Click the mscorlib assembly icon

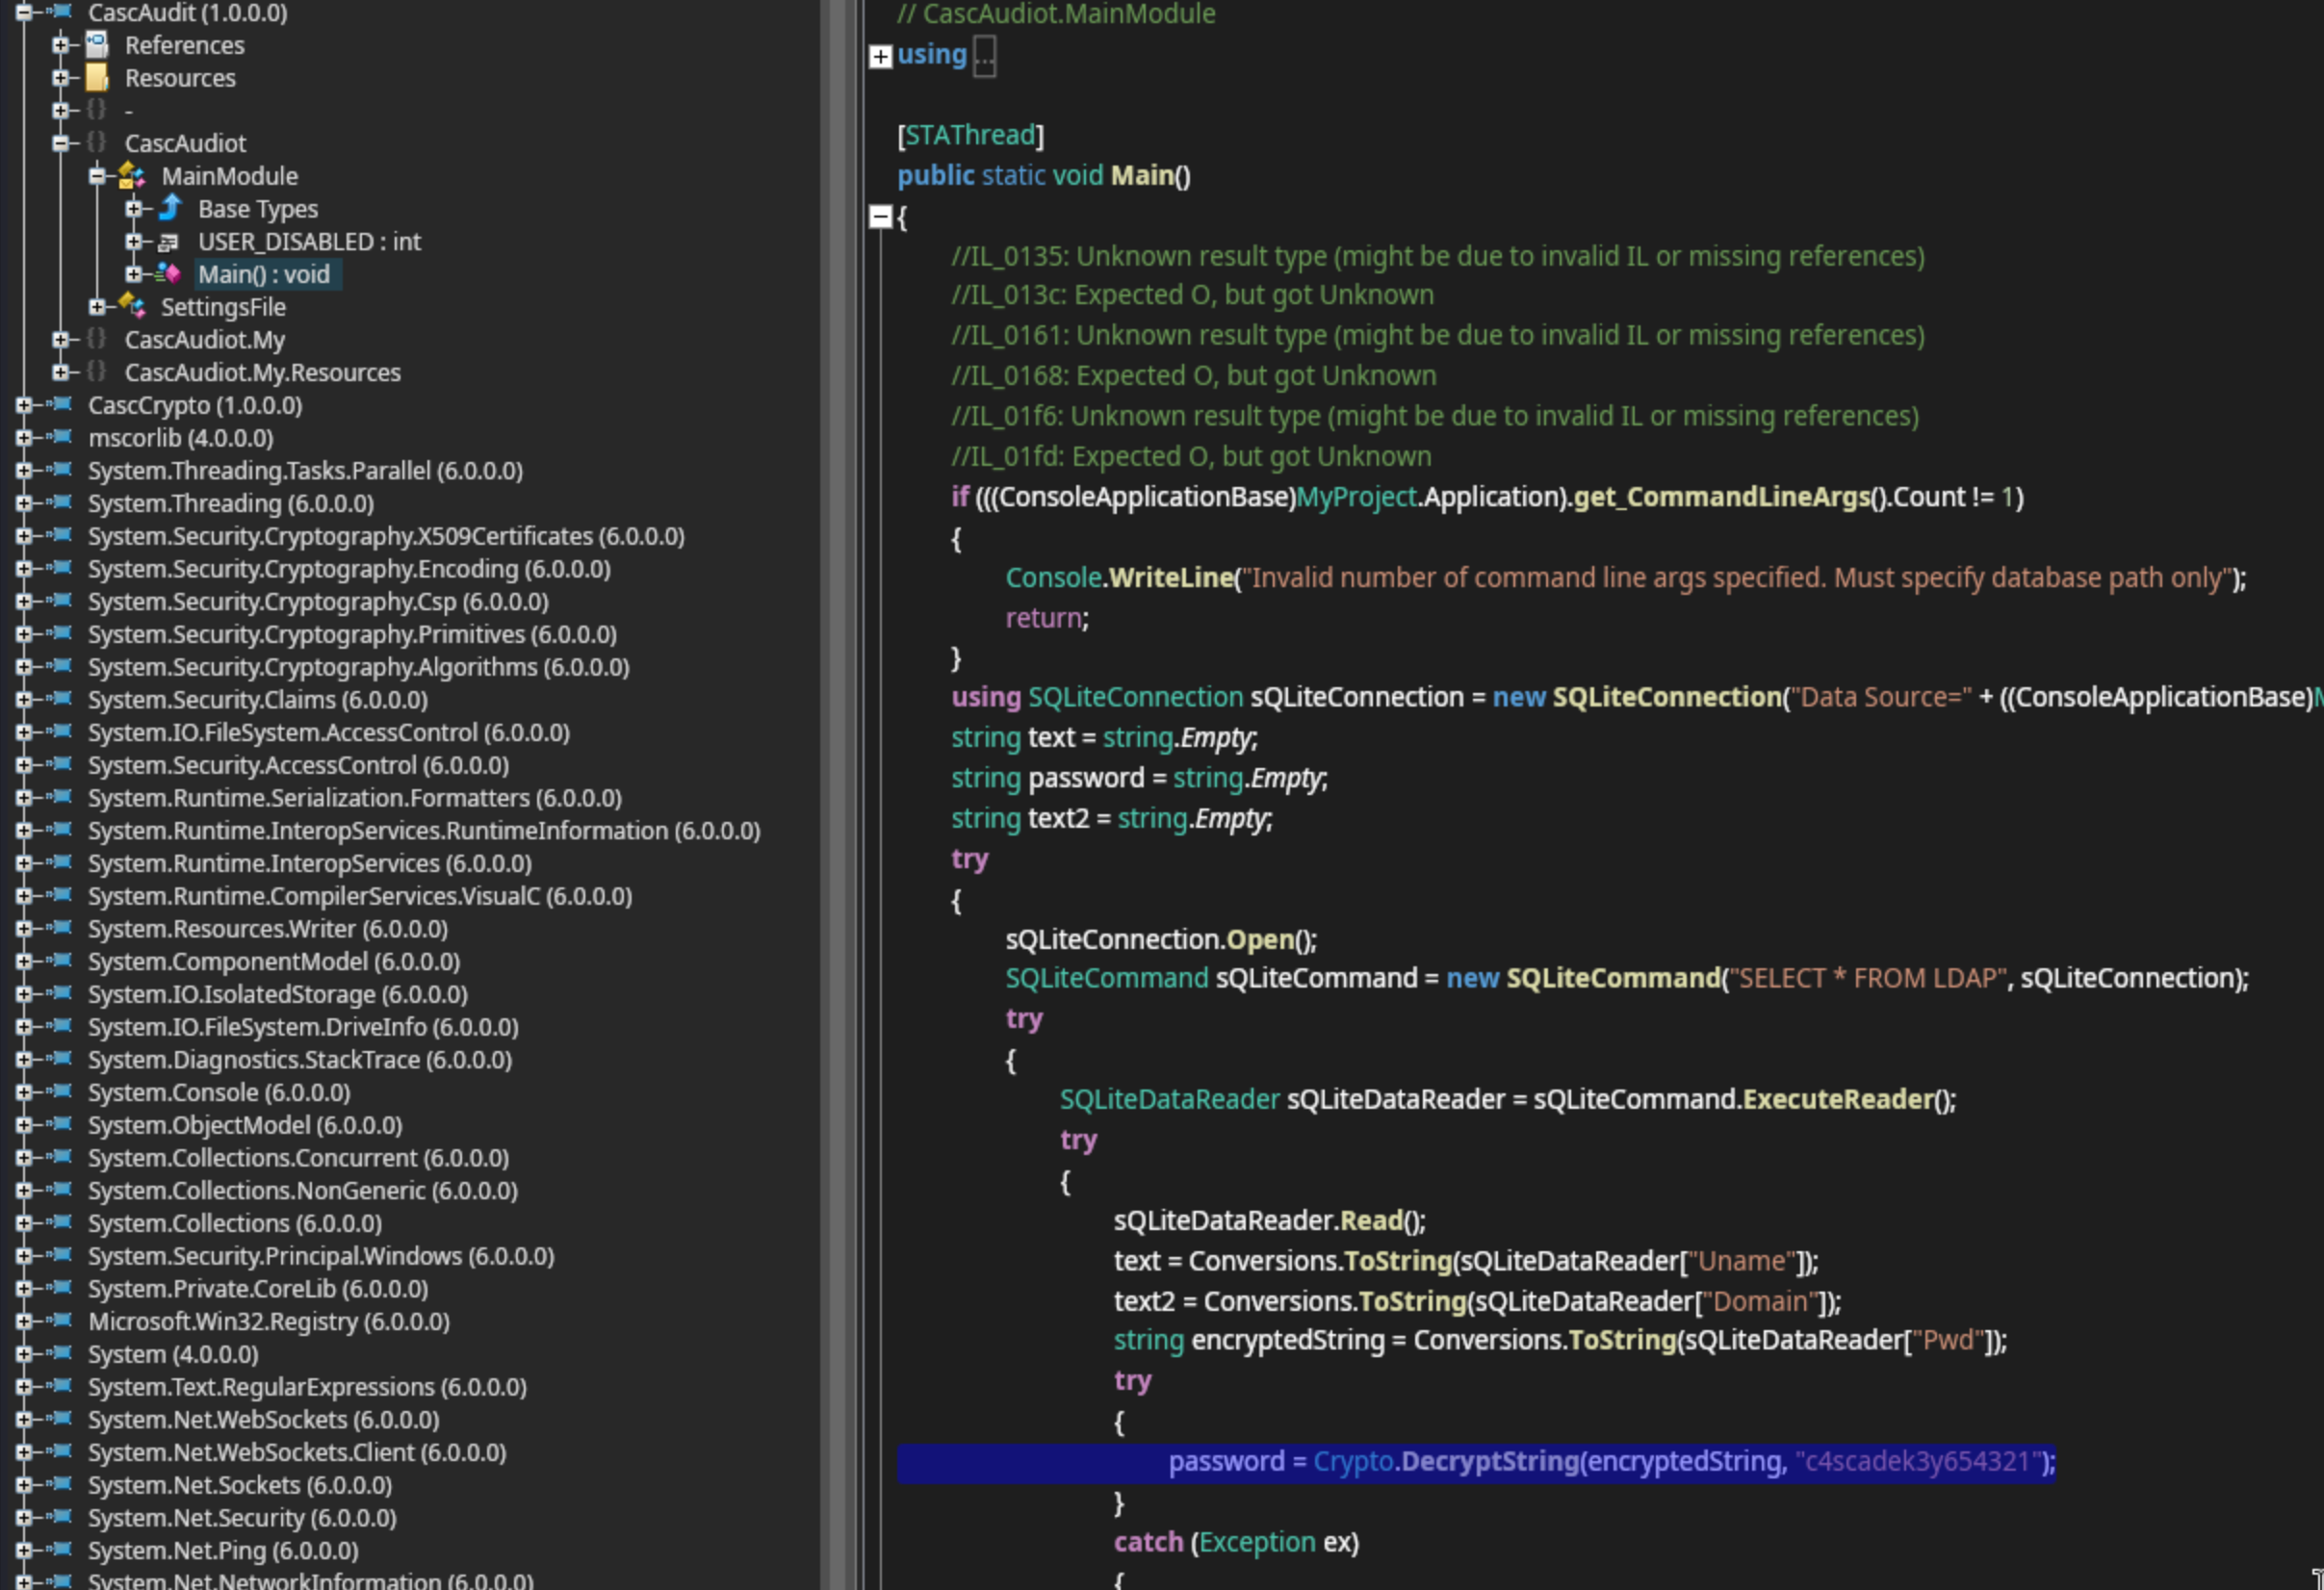point(60,437)
